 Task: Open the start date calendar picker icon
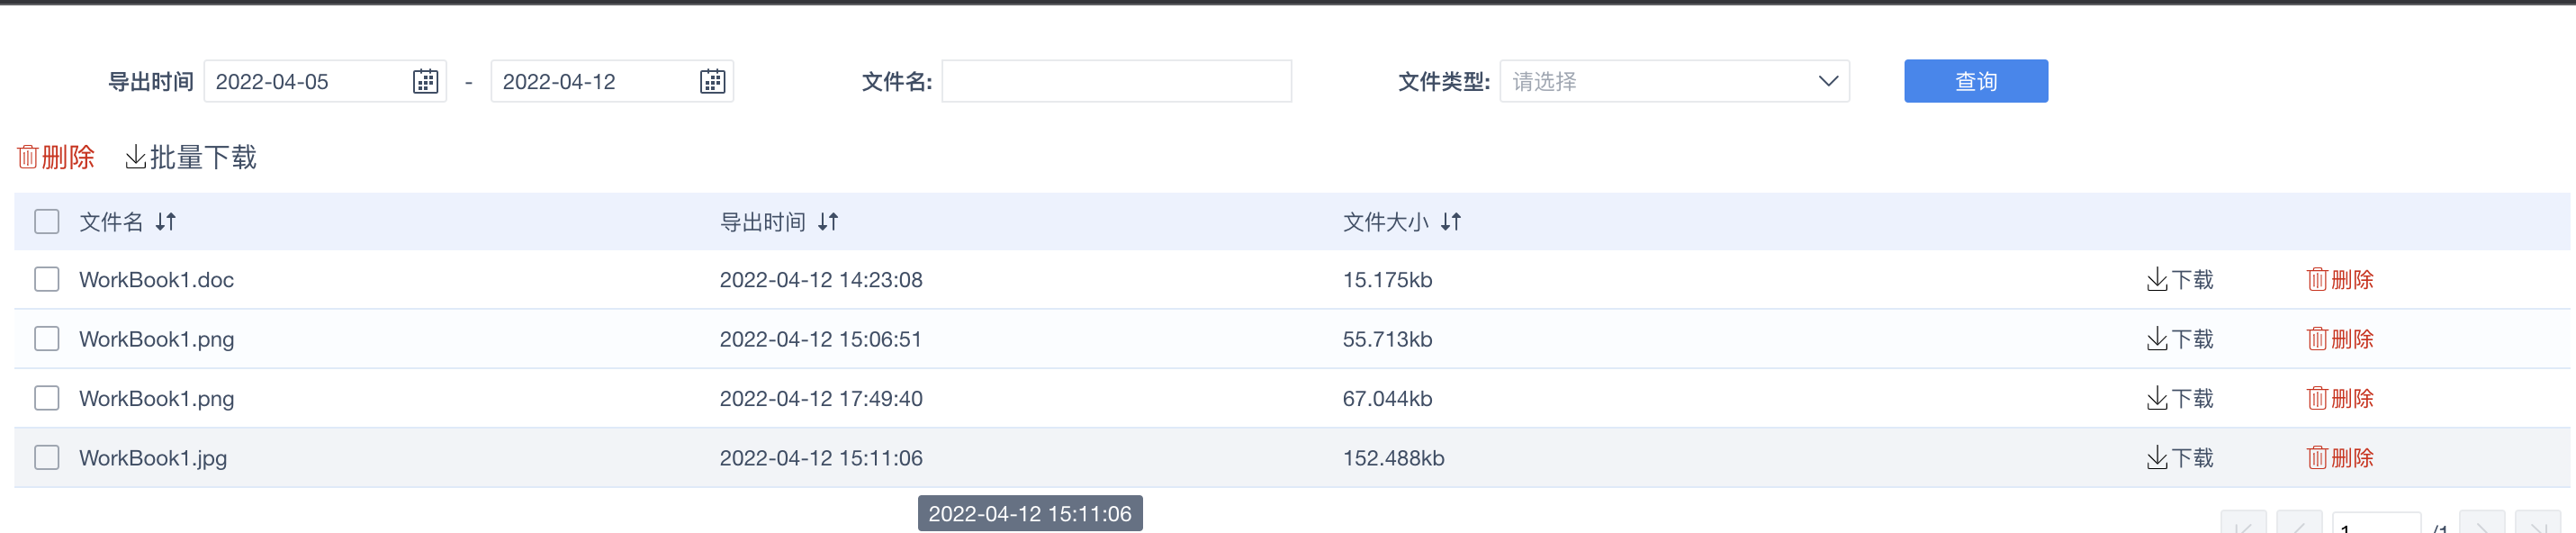click(x=425, y=81)
